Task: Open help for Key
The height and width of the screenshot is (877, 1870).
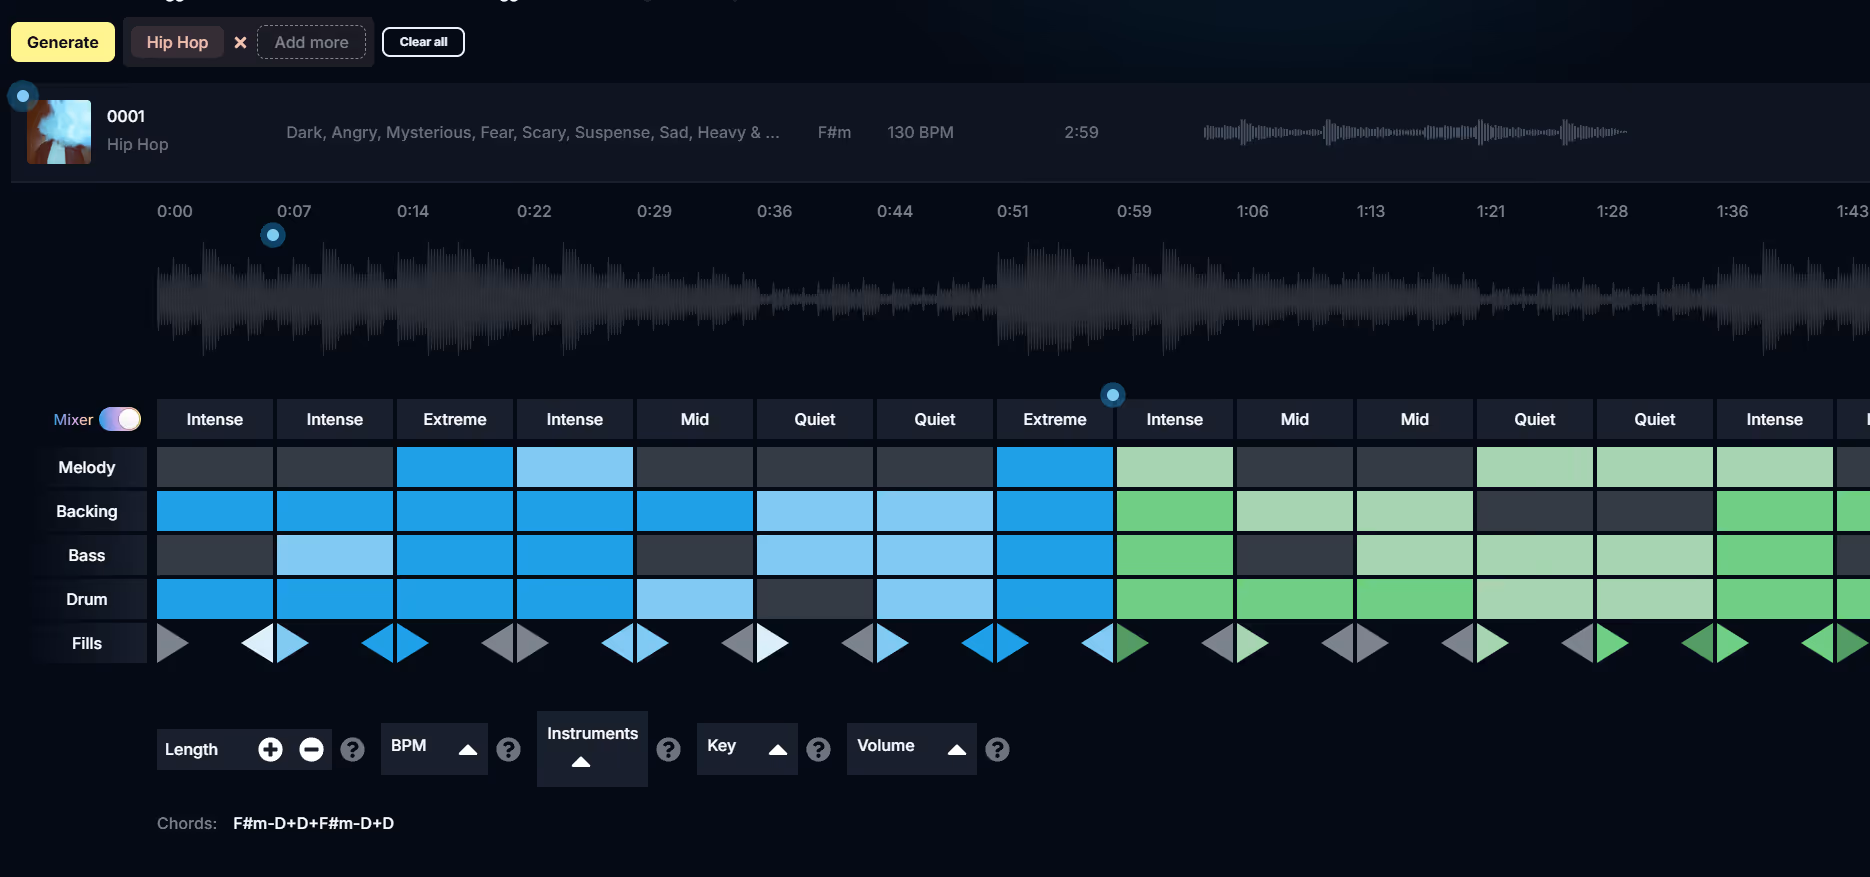Action: pyautogui.click(x=818, y=749)
